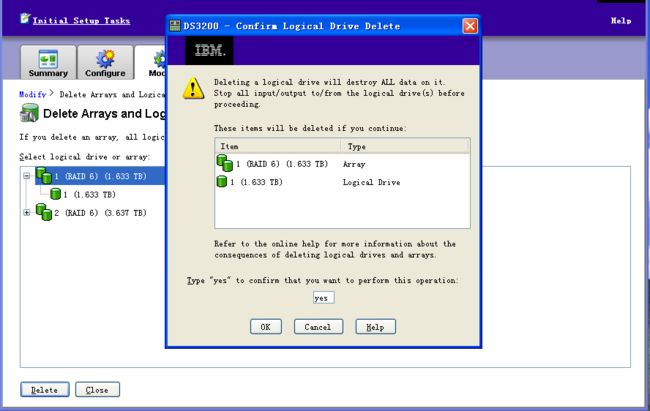The image size is (650, 411).
Task: Click the 'Array' type cell
Action: tap(354, 164)
